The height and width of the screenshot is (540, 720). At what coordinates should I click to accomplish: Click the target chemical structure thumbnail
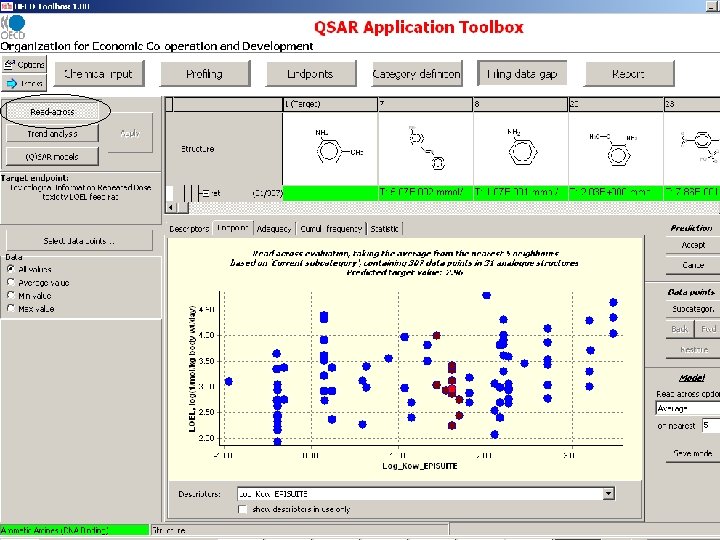point(330,149)
